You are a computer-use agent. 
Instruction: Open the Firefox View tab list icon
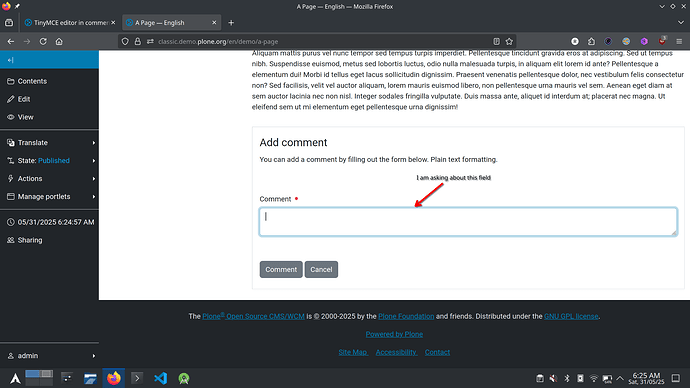tap(9, 22)
